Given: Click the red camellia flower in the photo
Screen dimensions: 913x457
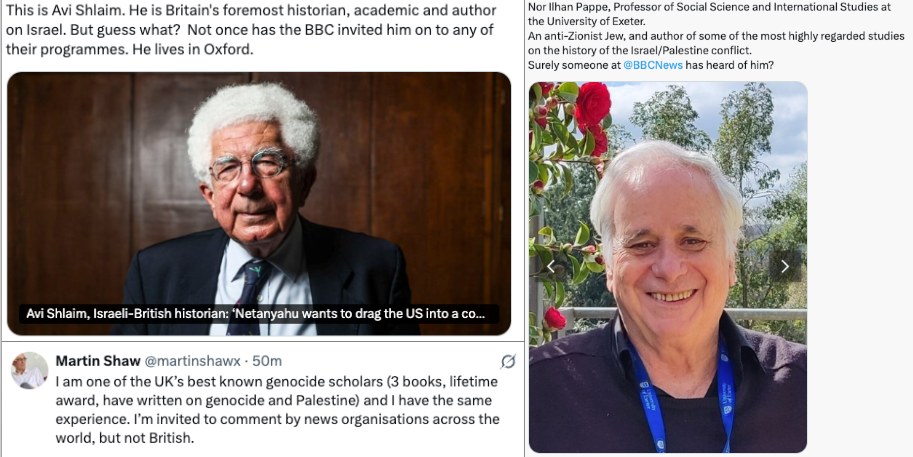Looking at the screenshot, I should [x=592, y=104].
